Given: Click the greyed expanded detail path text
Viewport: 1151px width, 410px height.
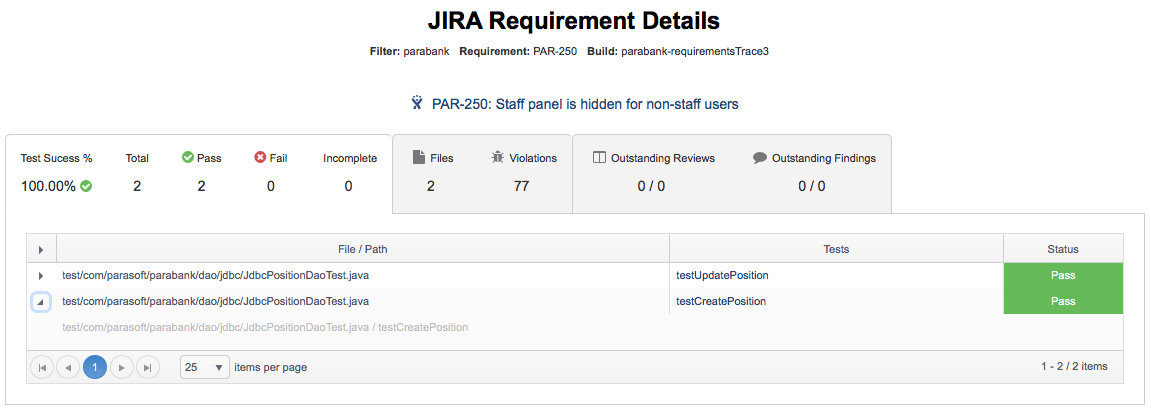Looking at the screenshot, I should pyautogui.click(x=265, y=327).
